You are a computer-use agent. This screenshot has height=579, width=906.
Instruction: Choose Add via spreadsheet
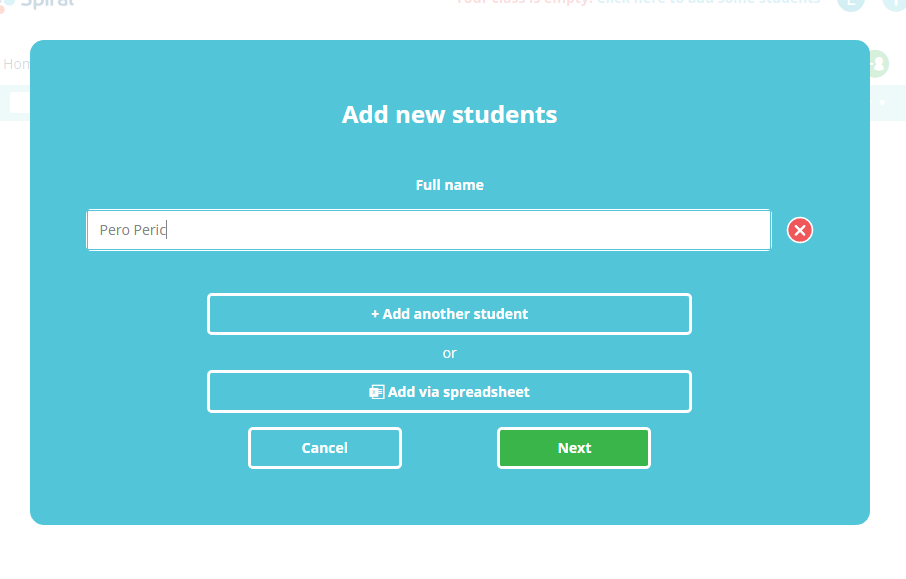(449, 392)
